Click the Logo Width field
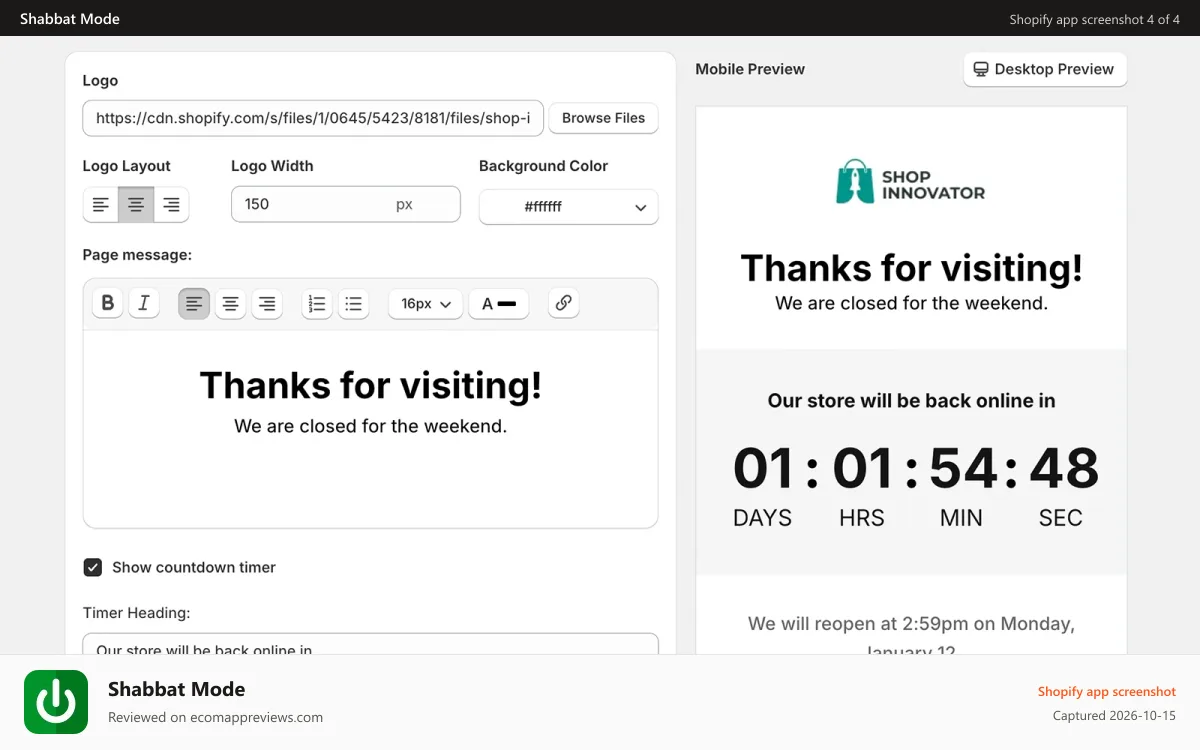1200x750 pixels. (x=346, y=204)
